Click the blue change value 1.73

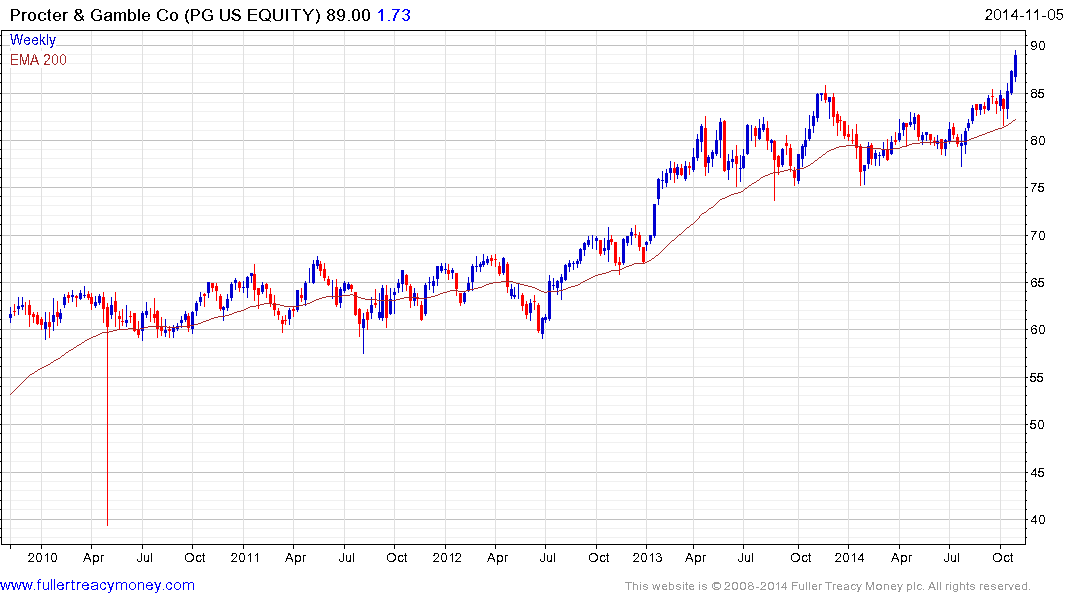(394, 15)
